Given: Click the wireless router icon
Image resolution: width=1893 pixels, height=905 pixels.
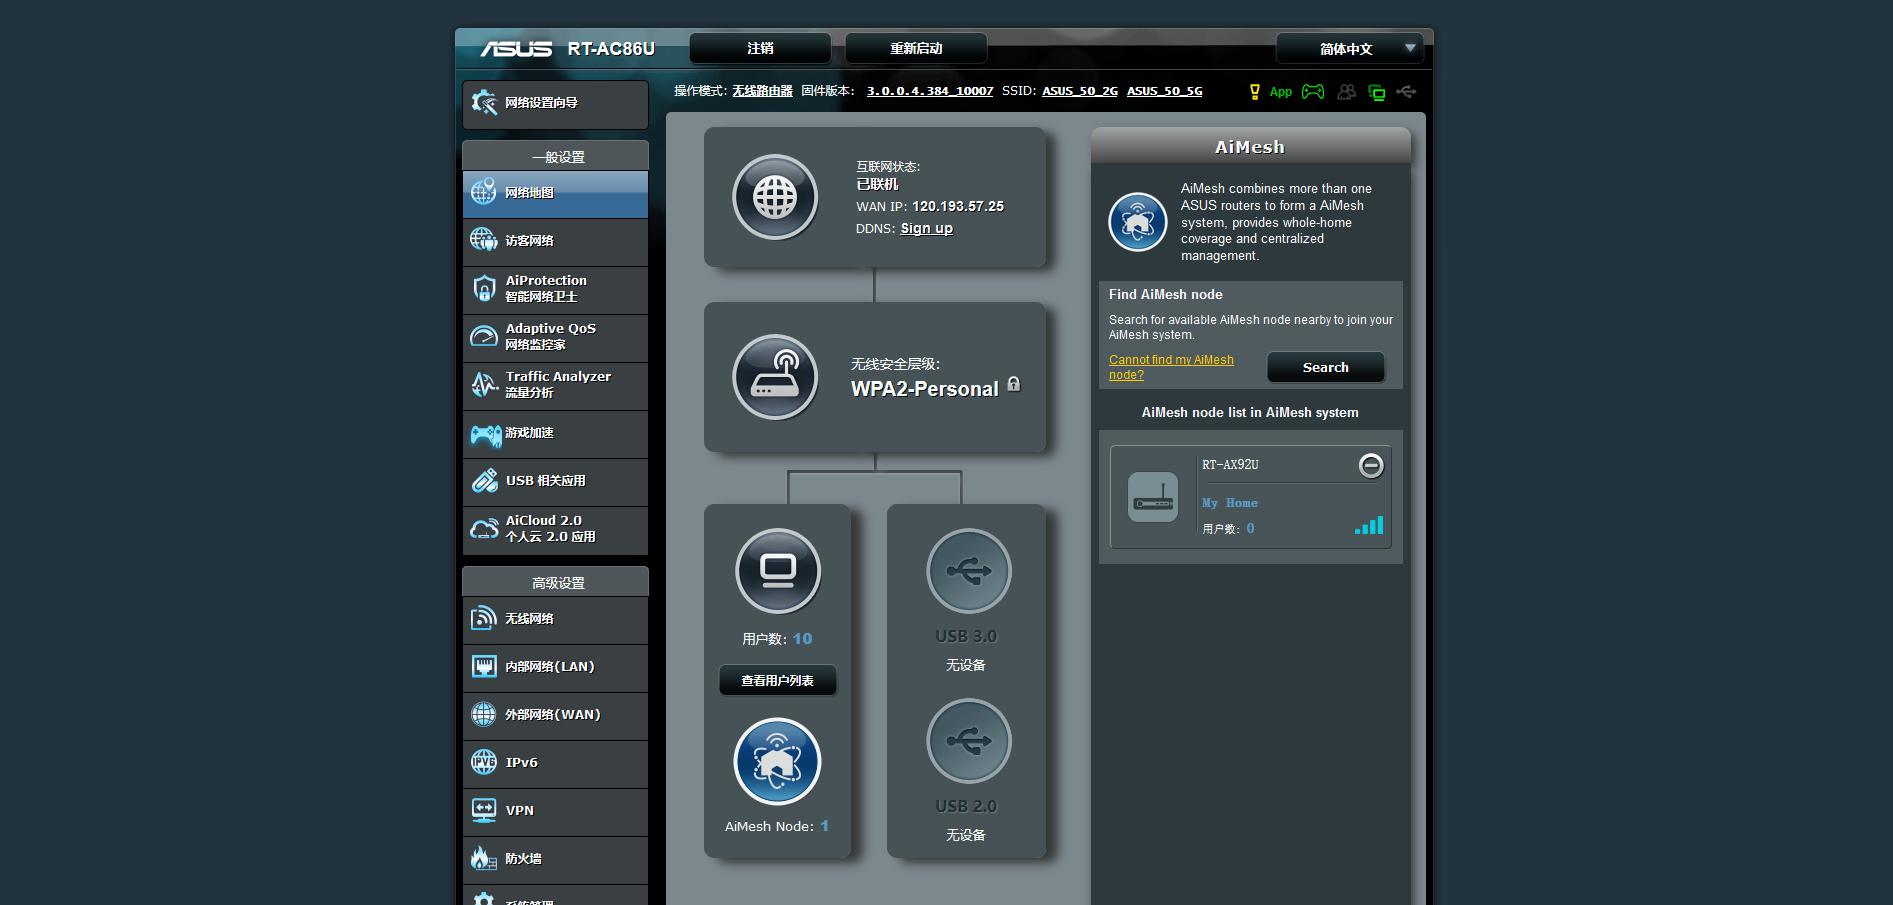Looking at the screenshot, I should [775, 377].
